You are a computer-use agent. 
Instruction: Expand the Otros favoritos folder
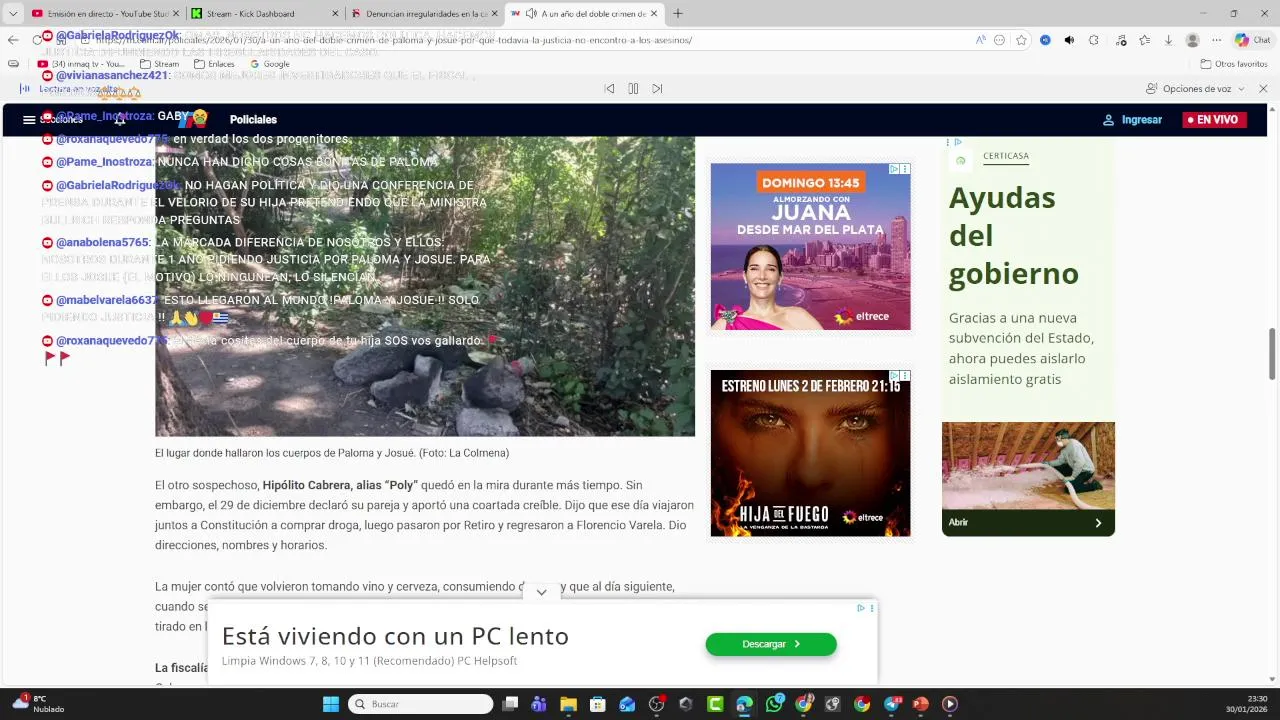coord(1234,64)
